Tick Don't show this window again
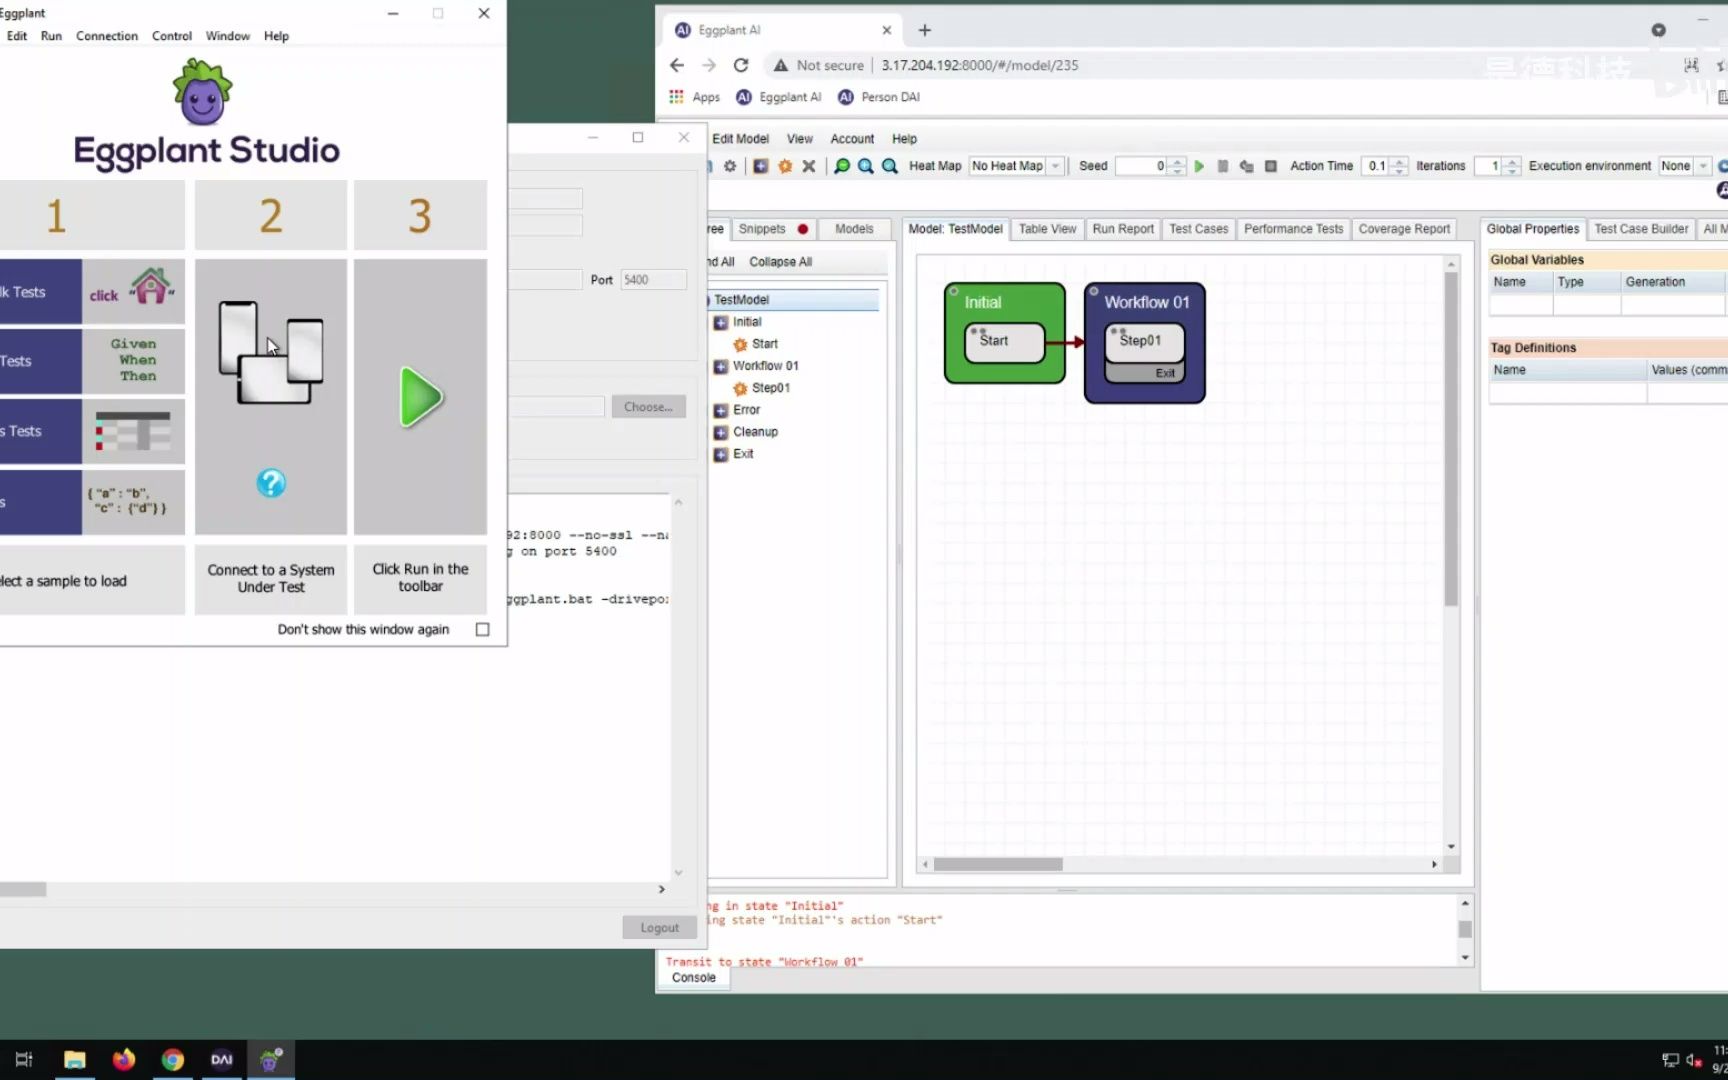 pos(483,629)
